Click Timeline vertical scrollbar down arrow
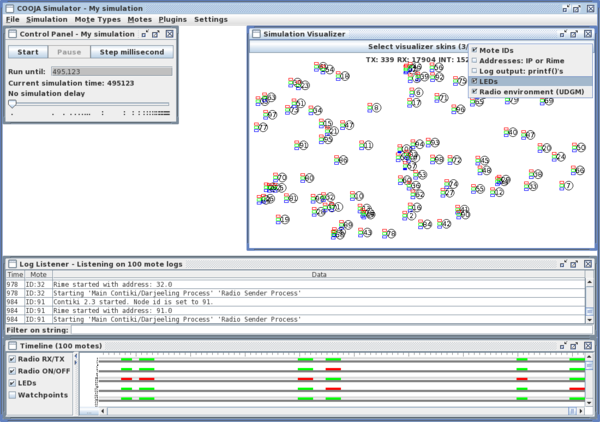Viewport: 600px width, 422px height. [x=589, y=402]
